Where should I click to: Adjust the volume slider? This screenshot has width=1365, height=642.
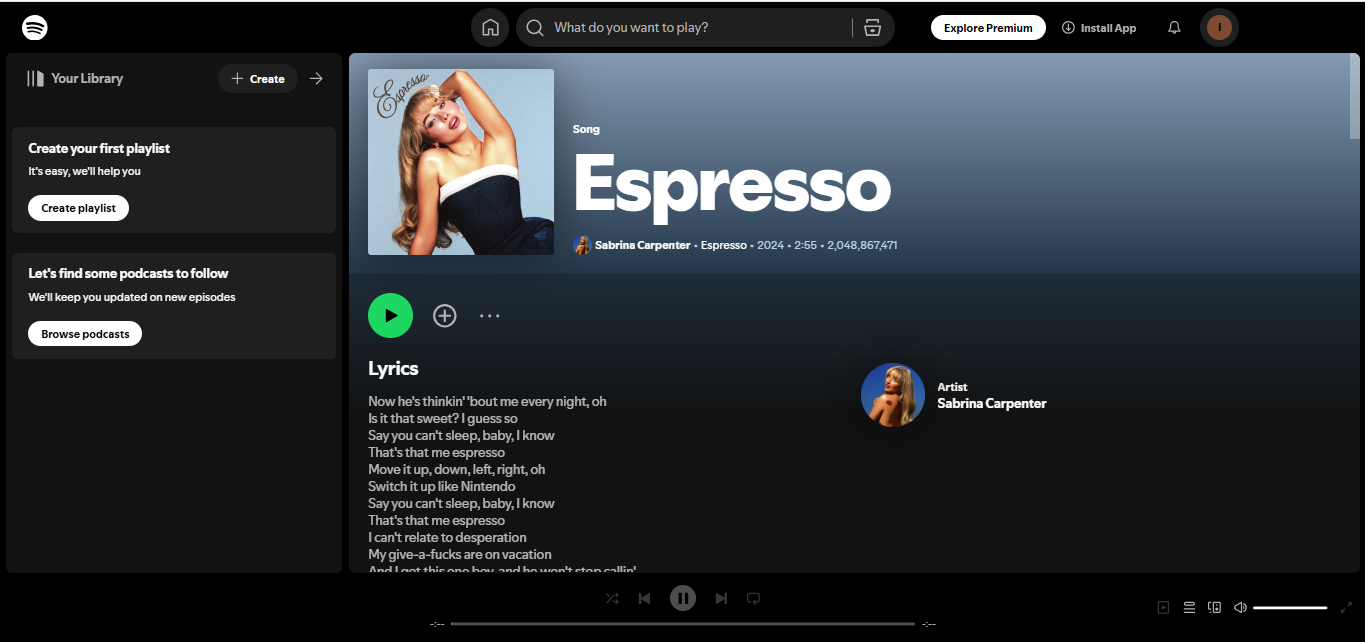point(1290,606)
